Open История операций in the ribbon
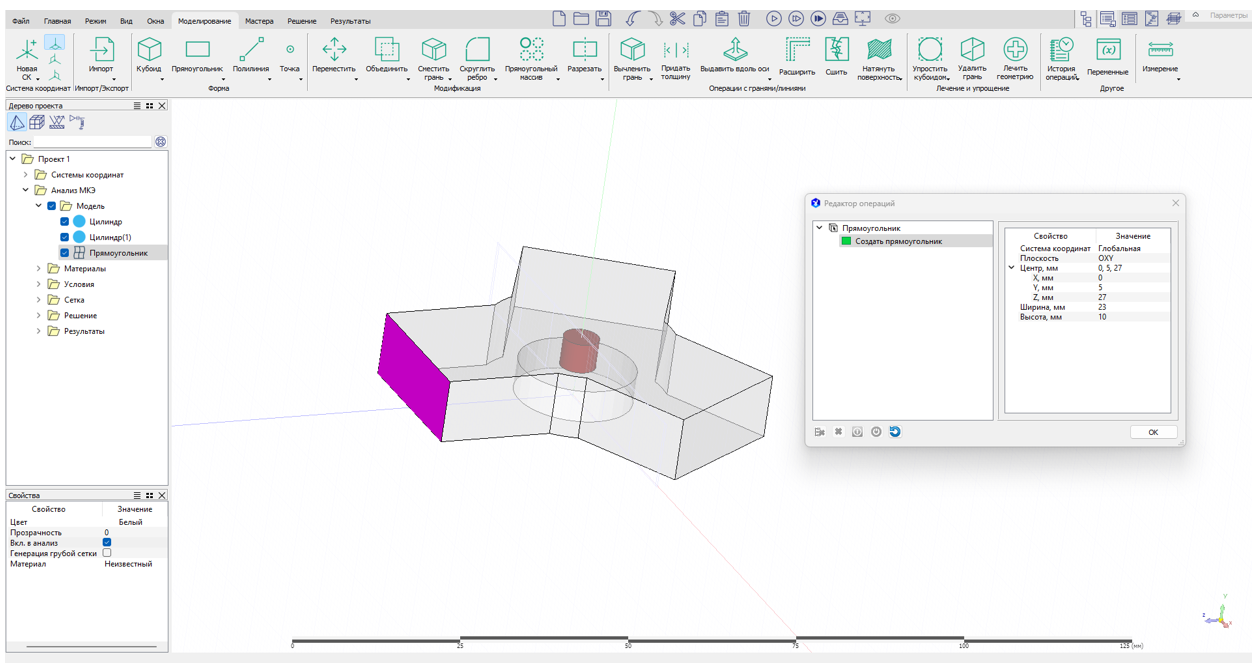Screen dimensions: 1256x669 point(1061,55)
